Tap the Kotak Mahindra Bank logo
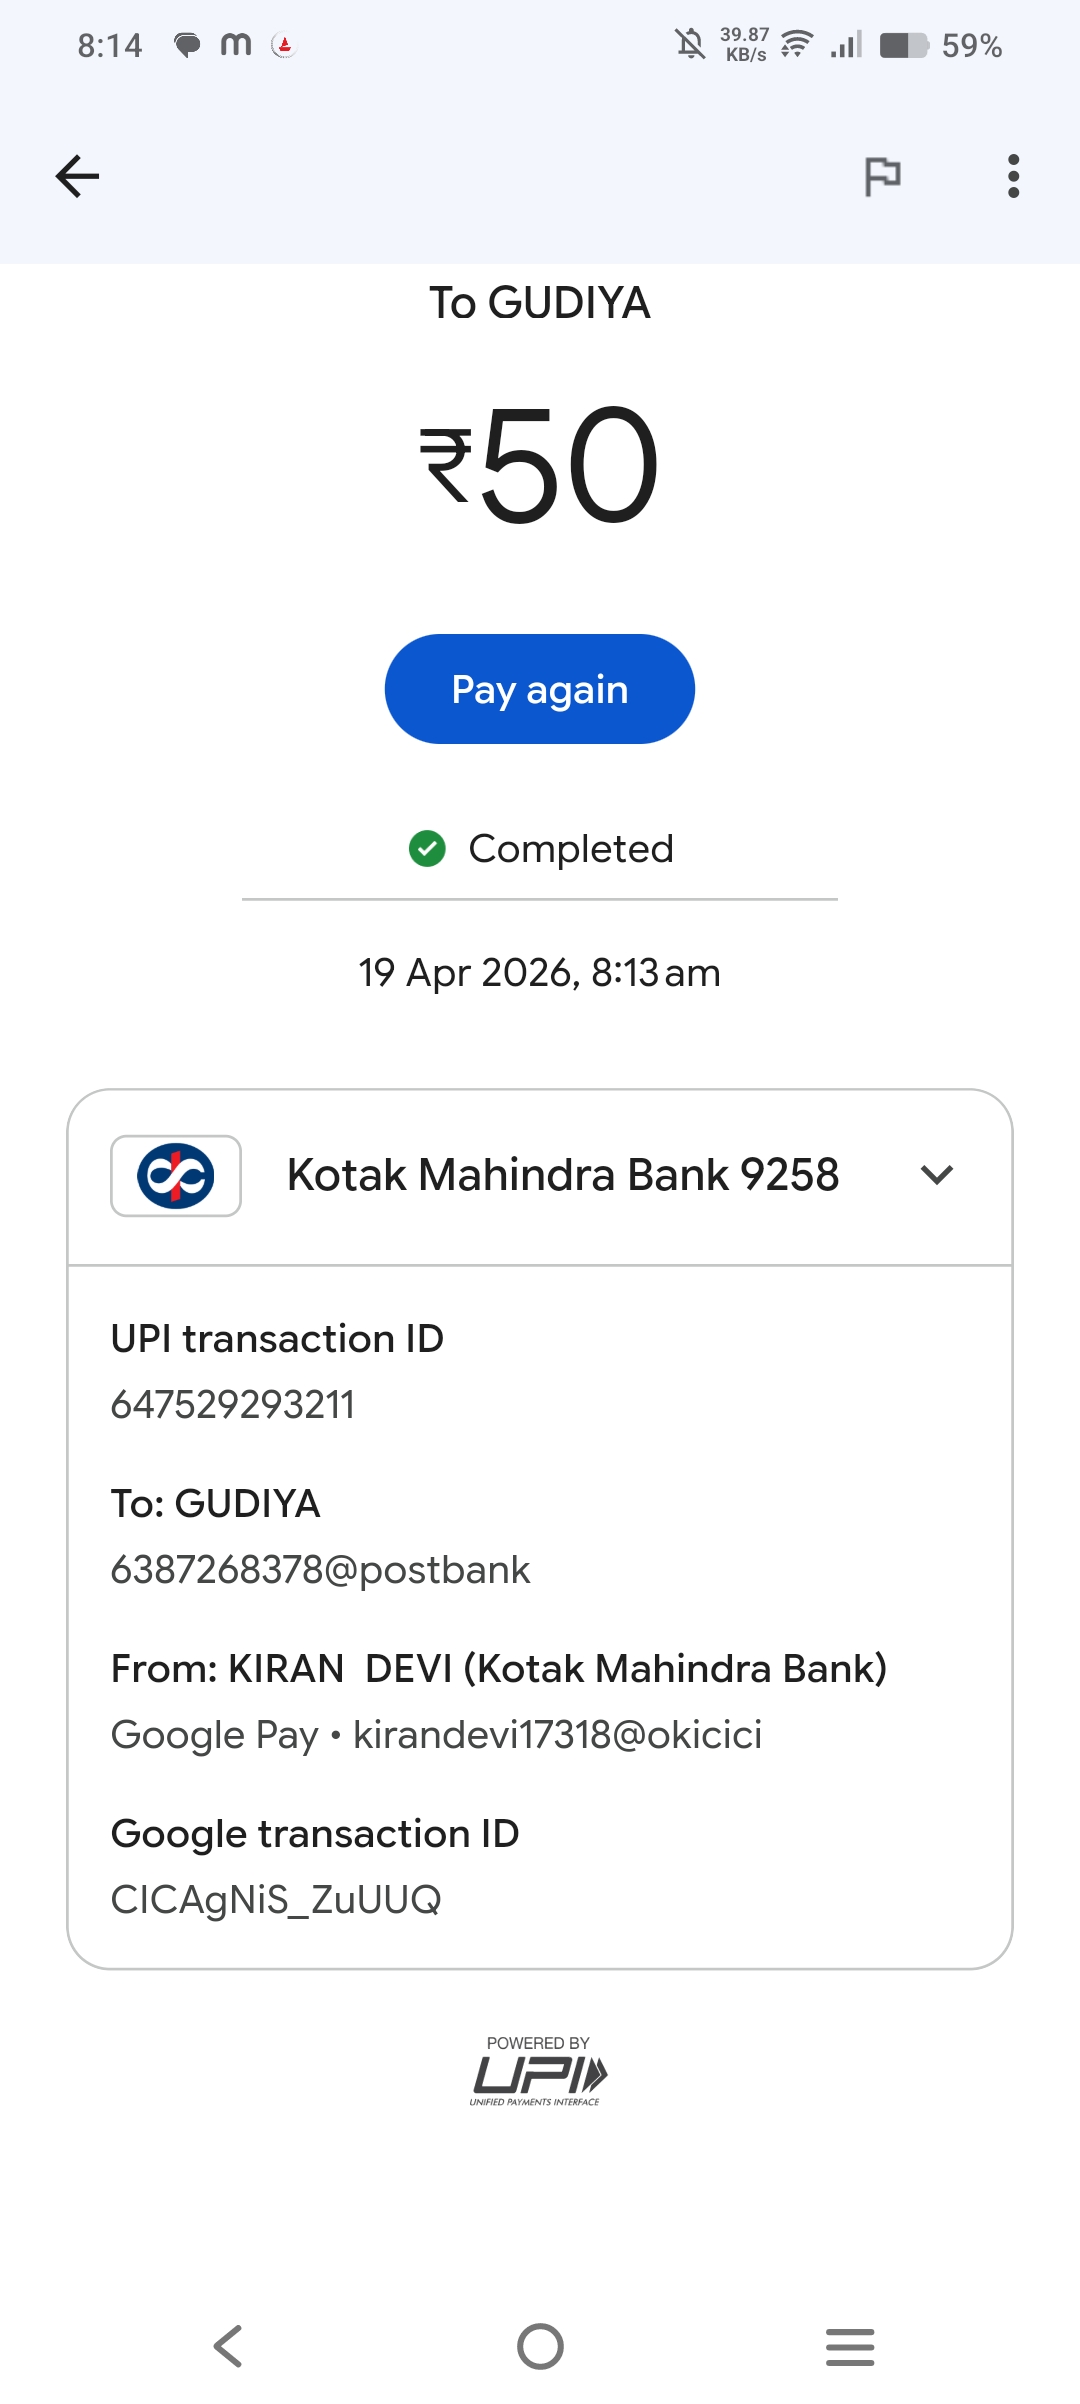 pyautogui.click(x=176, y=1176)
